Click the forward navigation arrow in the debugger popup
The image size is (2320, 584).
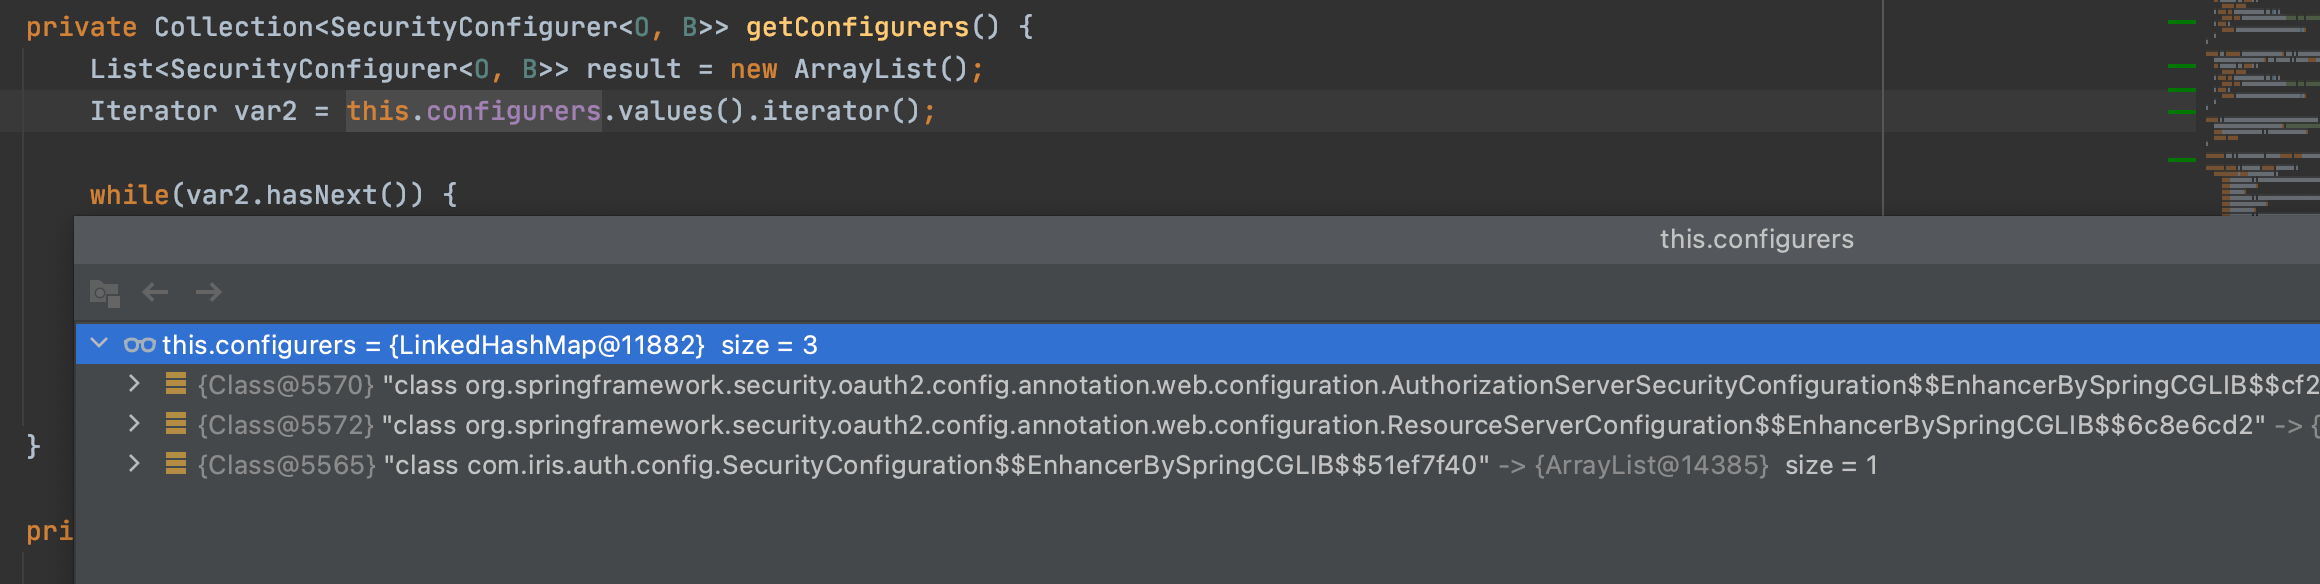[x=209, y=291]
